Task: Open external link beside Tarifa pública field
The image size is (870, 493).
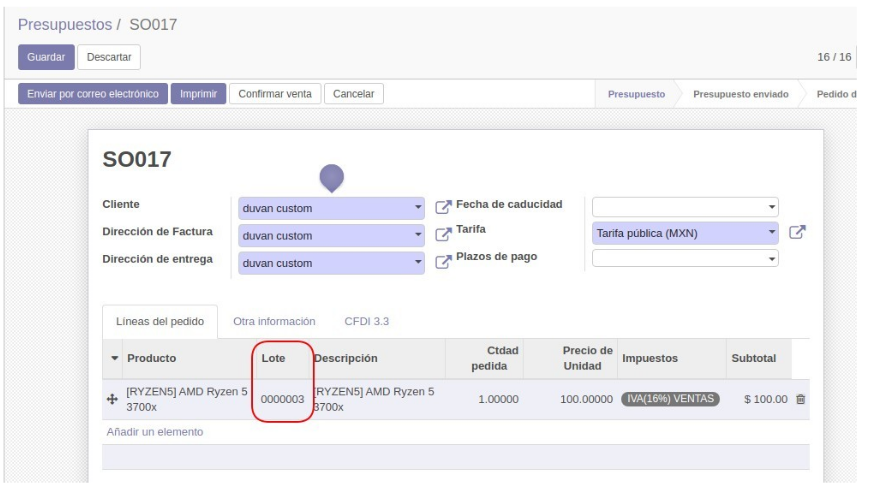Action: coord(797,234)
